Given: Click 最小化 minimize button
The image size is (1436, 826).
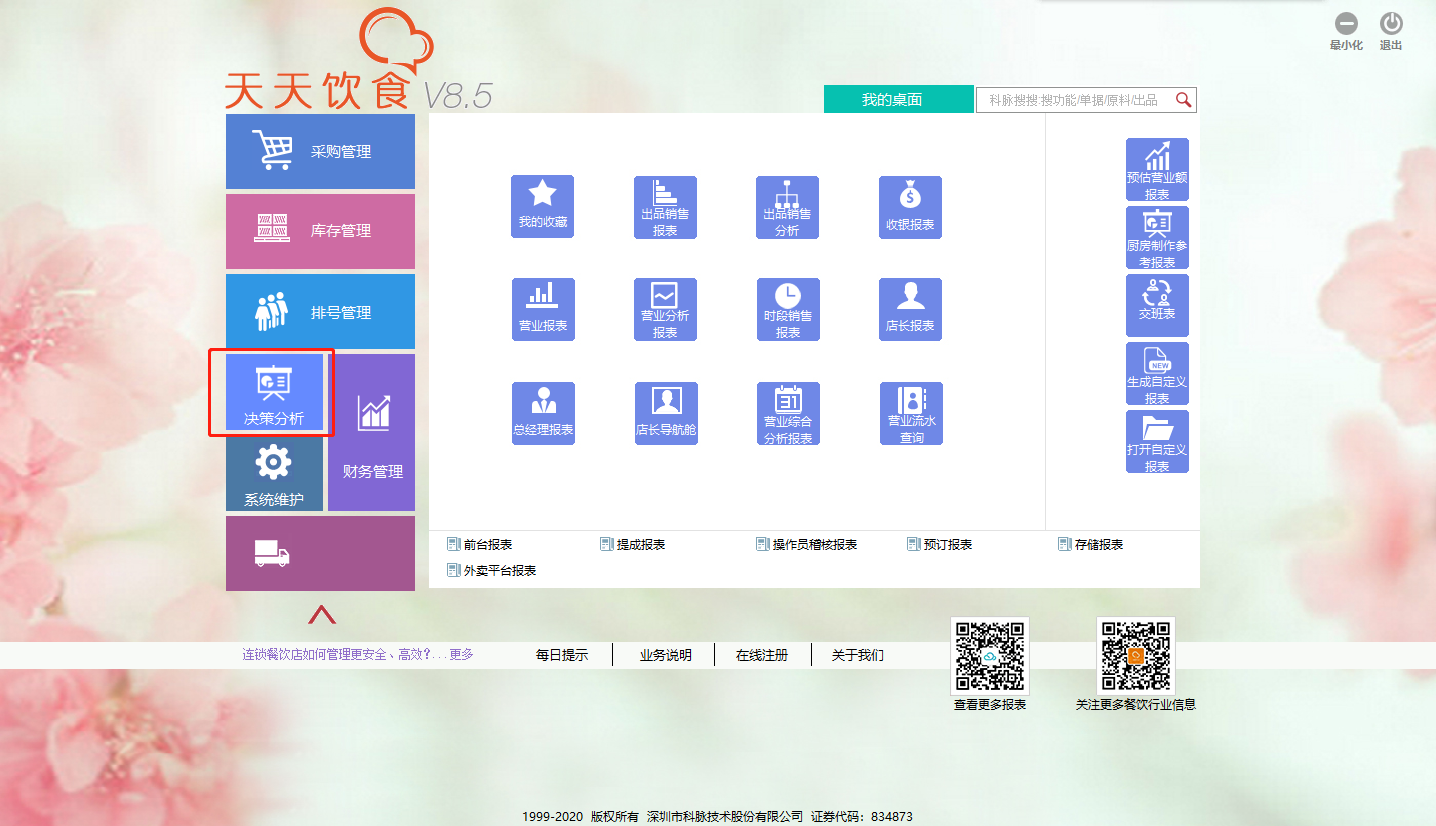Looking at the screenshot, I should pyautogui.click(x=1346, y=31).
